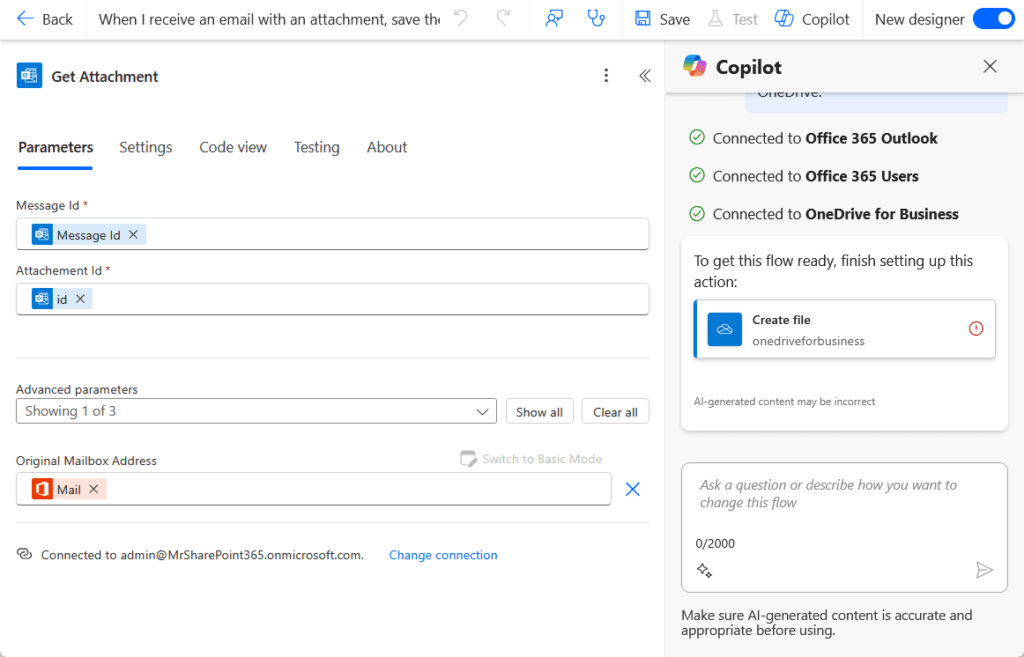Click the Message Id input field

tap(332, 234)
